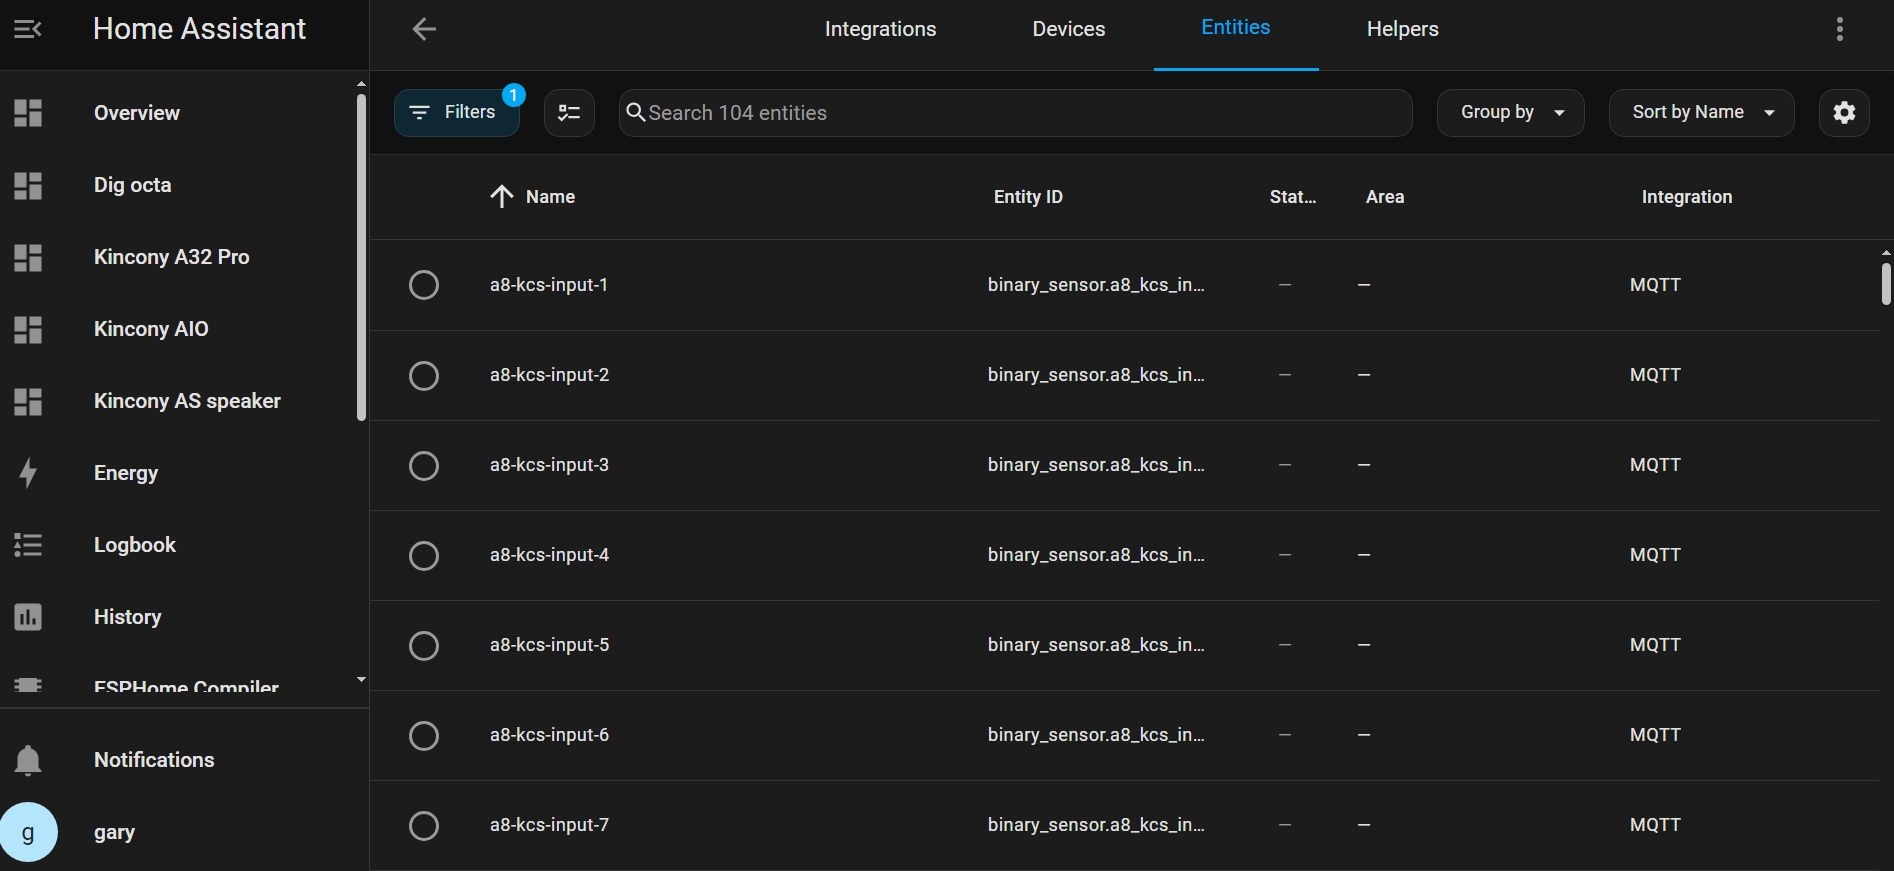Click the Energy lightning bolt icon
The image size is (1894, 871).
point(28,473)
